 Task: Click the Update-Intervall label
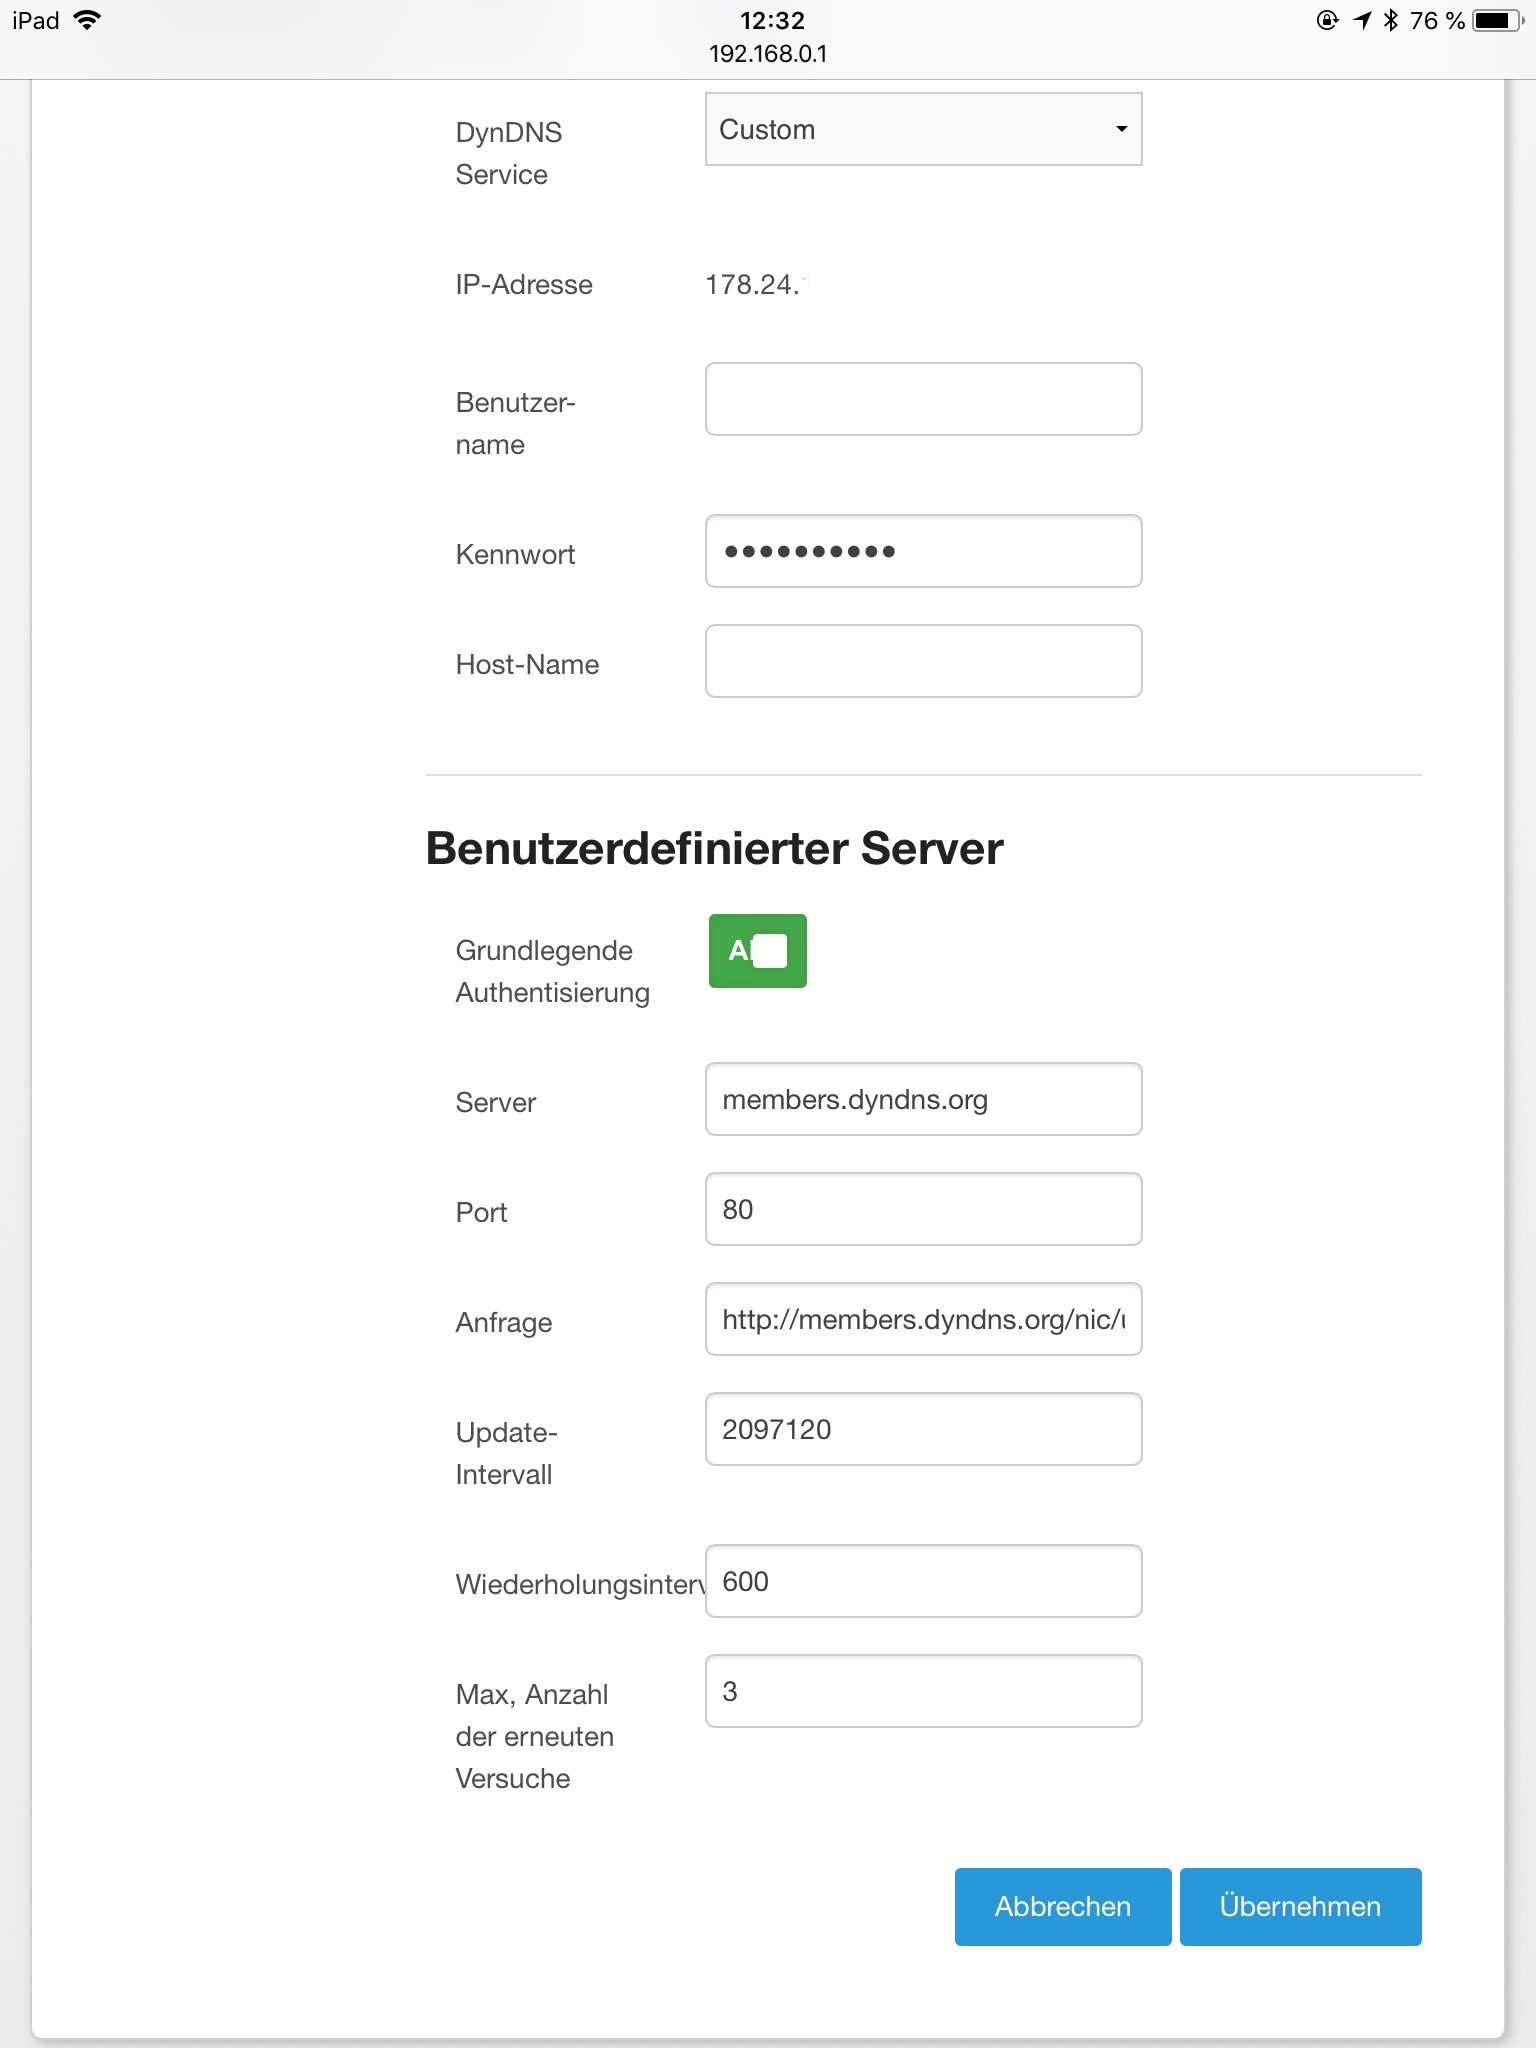(506, 1453)
